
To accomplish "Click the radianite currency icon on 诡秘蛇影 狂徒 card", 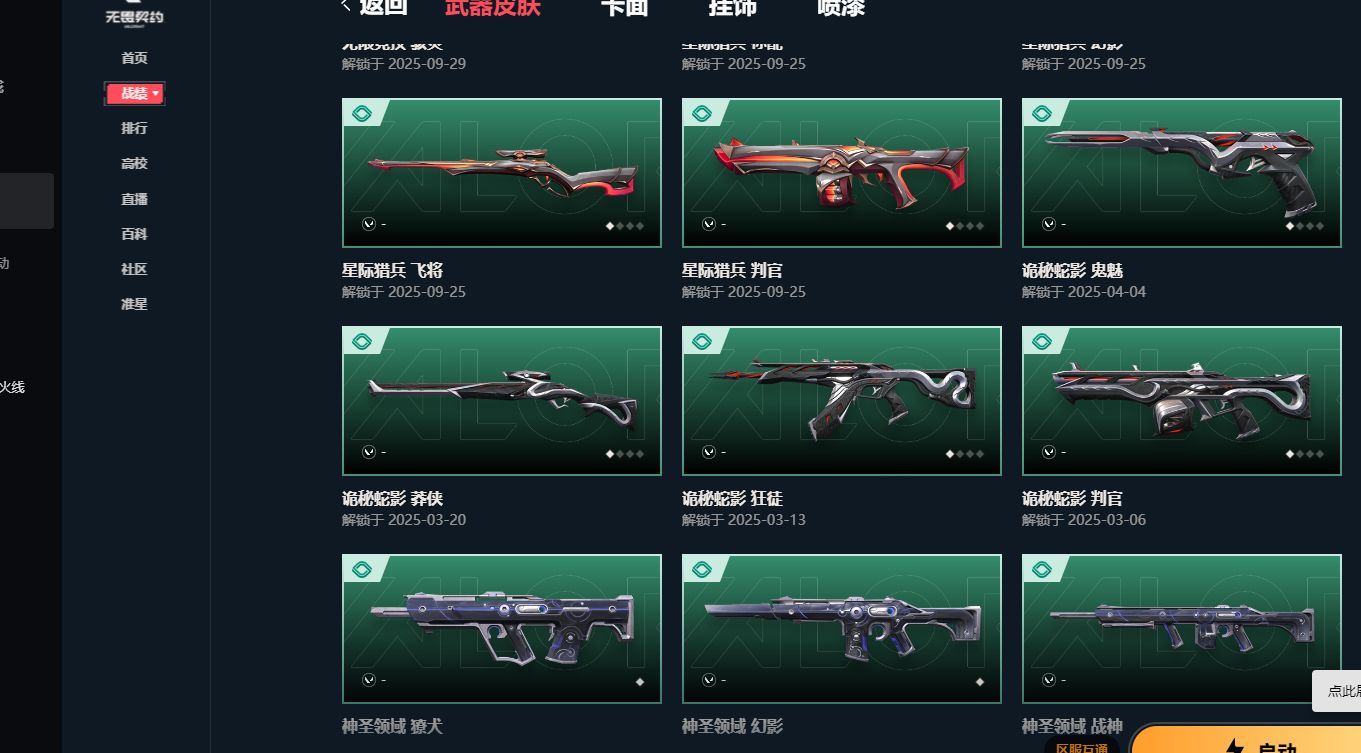I will coord(709,452).
